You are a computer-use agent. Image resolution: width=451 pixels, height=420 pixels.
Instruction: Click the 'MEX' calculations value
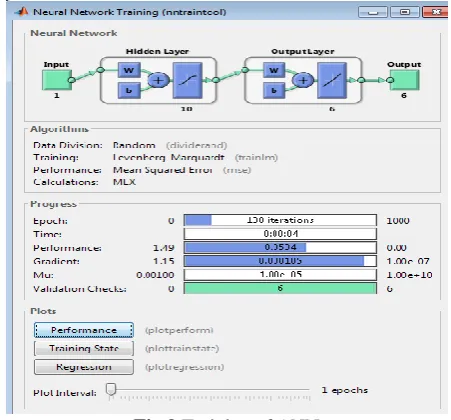click(124, 182)
